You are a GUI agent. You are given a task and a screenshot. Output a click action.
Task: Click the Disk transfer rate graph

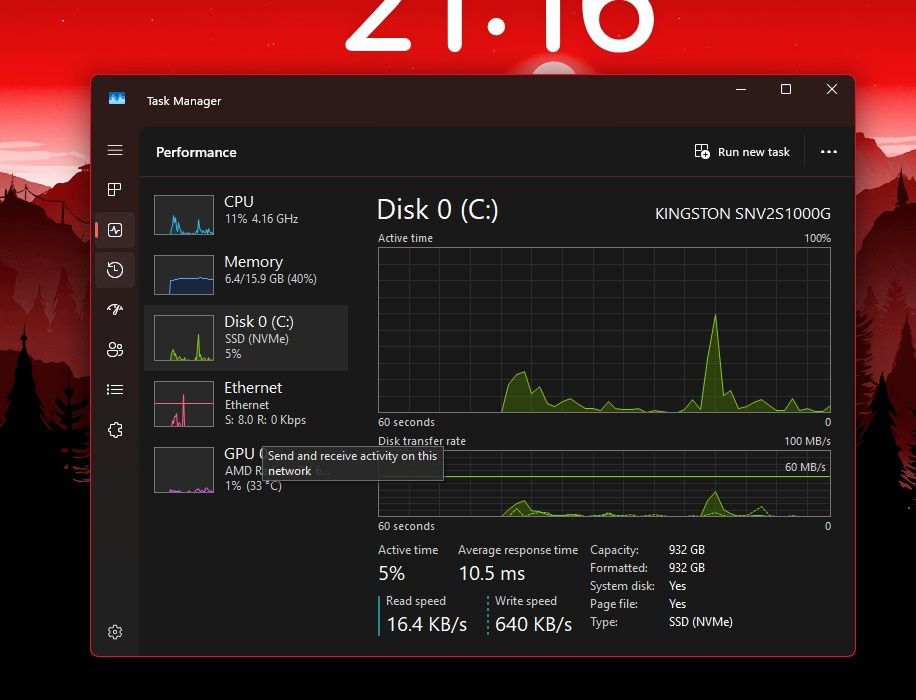(604, 483)
